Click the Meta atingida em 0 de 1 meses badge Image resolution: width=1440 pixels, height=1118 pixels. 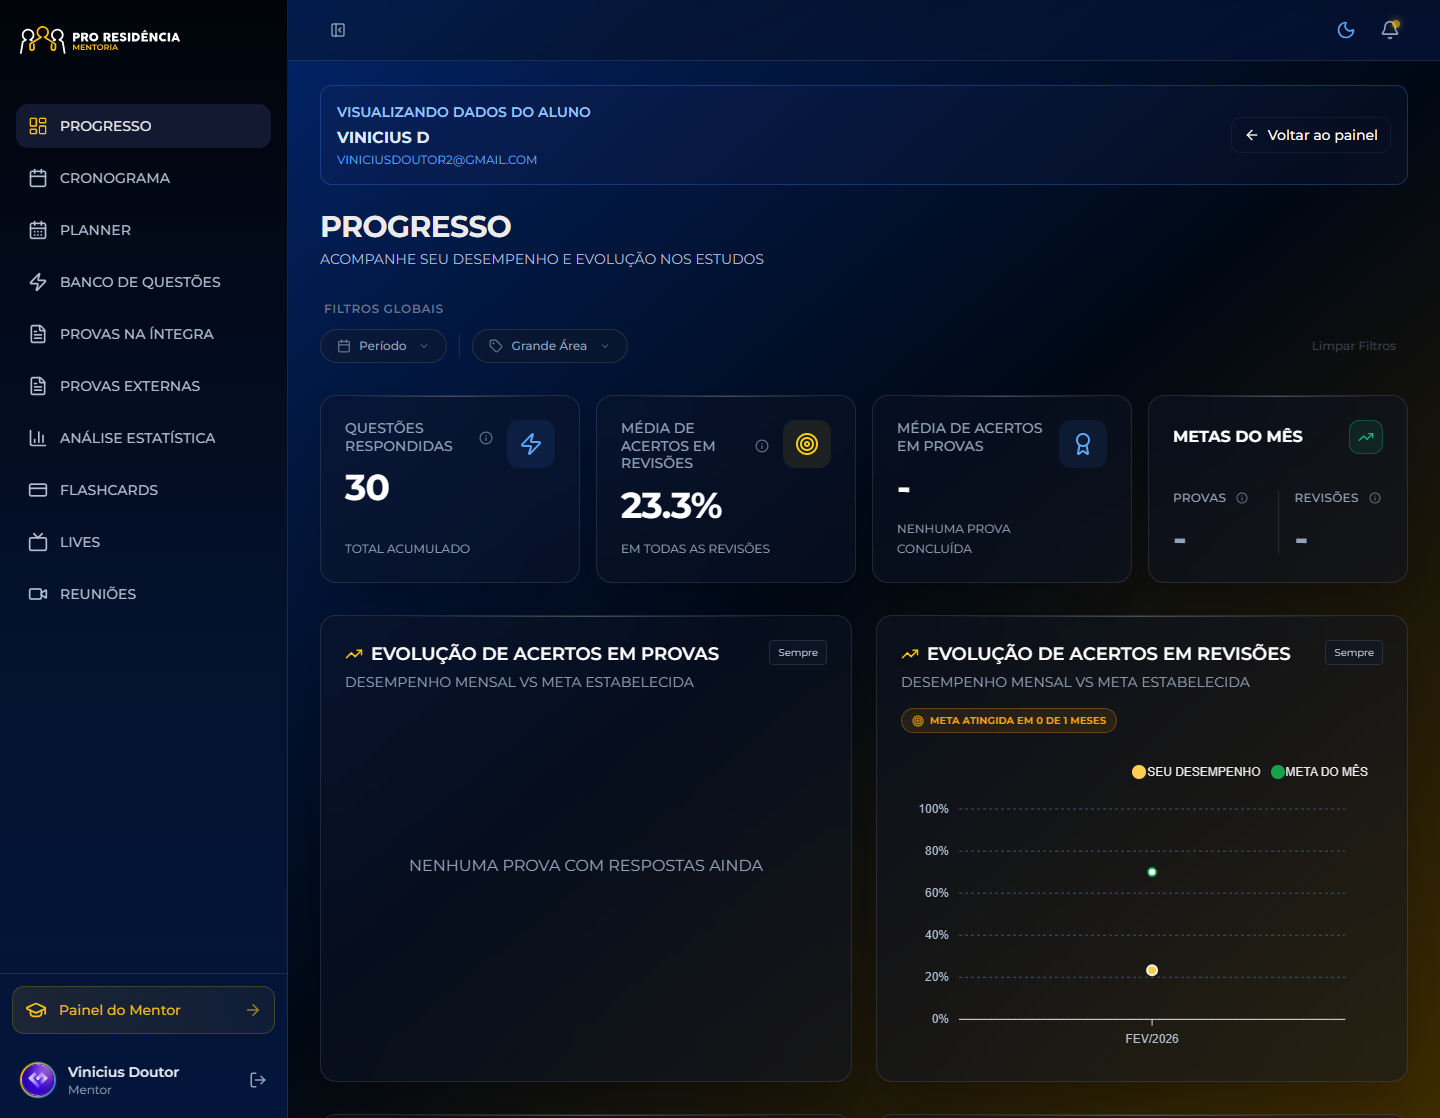[1009, 721]
